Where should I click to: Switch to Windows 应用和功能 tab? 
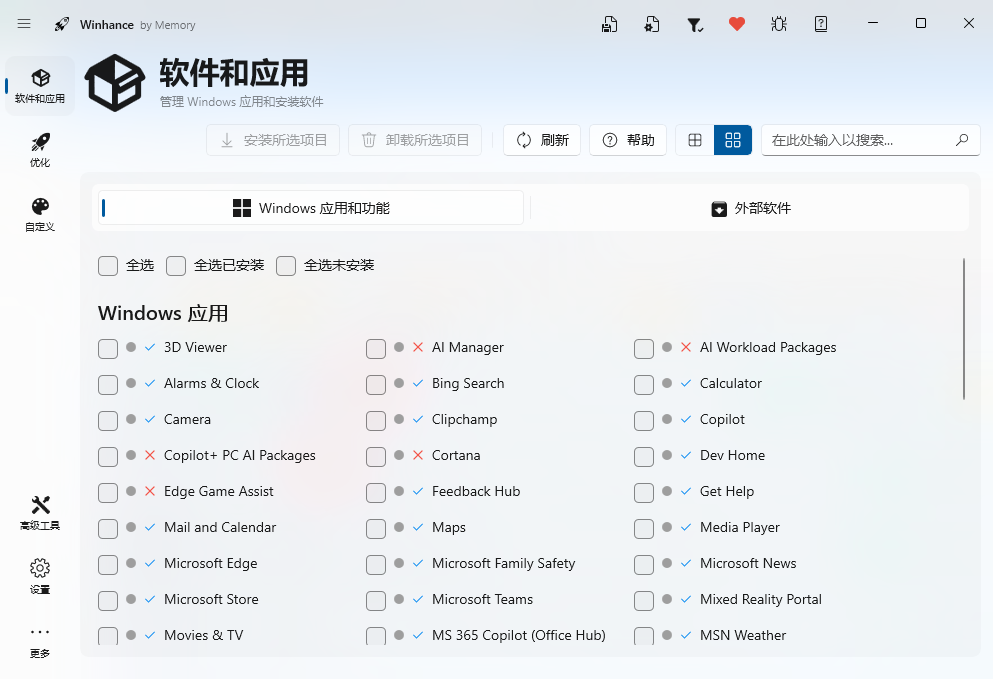(311, 208)
